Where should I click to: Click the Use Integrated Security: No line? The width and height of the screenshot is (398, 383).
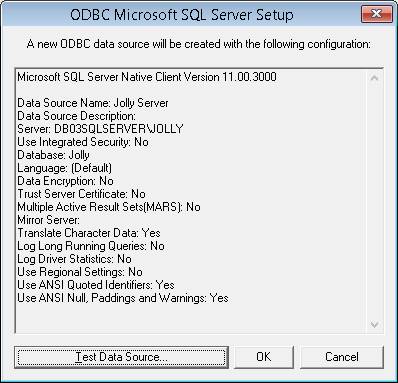(x=83, y=142)
